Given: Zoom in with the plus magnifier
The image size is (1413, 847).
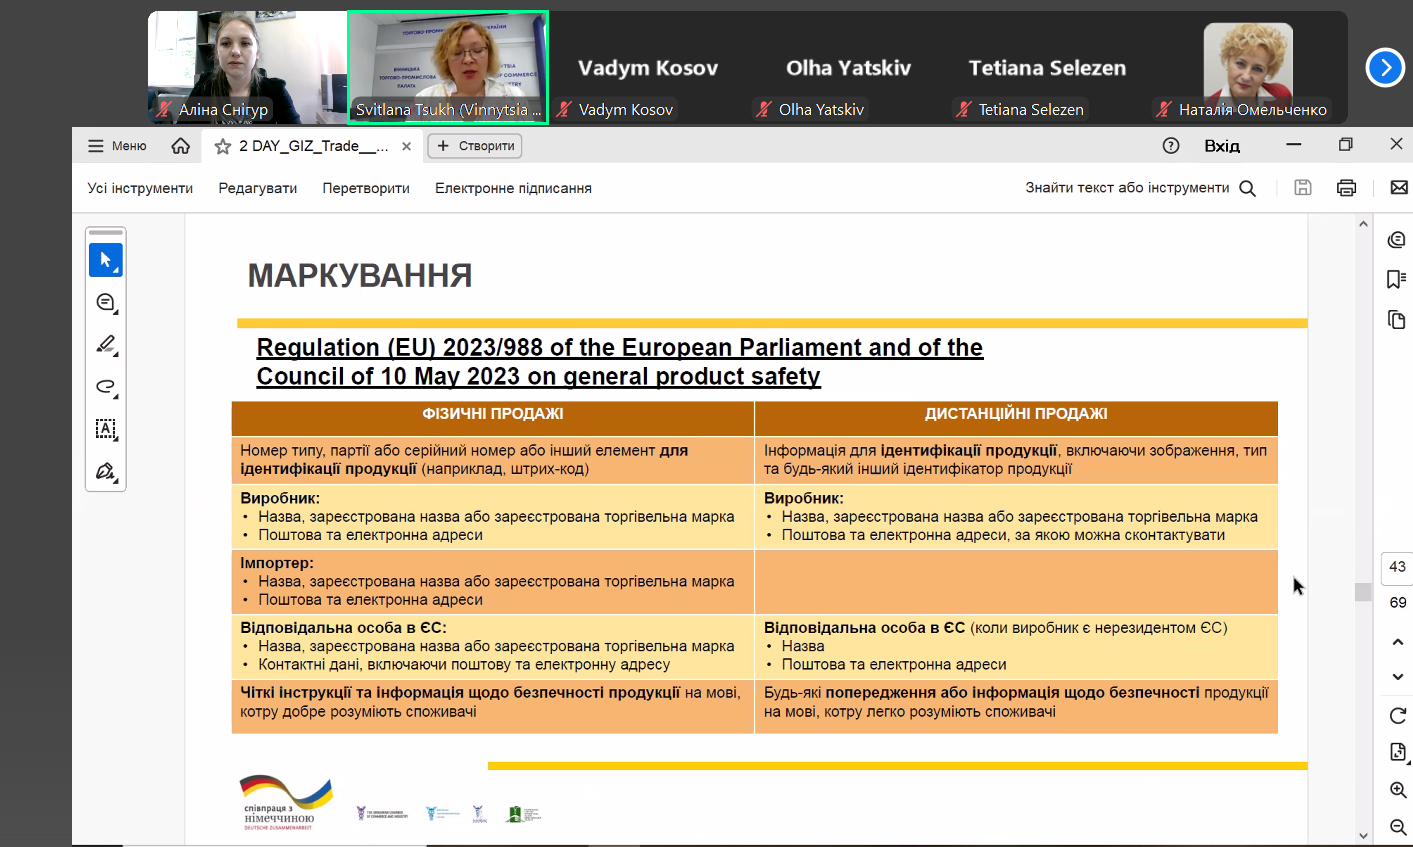Looking at the screenshot, I should [1398, 790].
